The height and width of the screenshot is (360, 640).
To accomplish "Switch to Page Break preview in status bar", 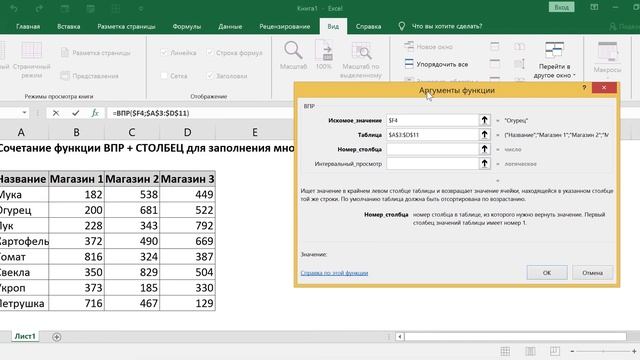I will (x=555, y=351).
